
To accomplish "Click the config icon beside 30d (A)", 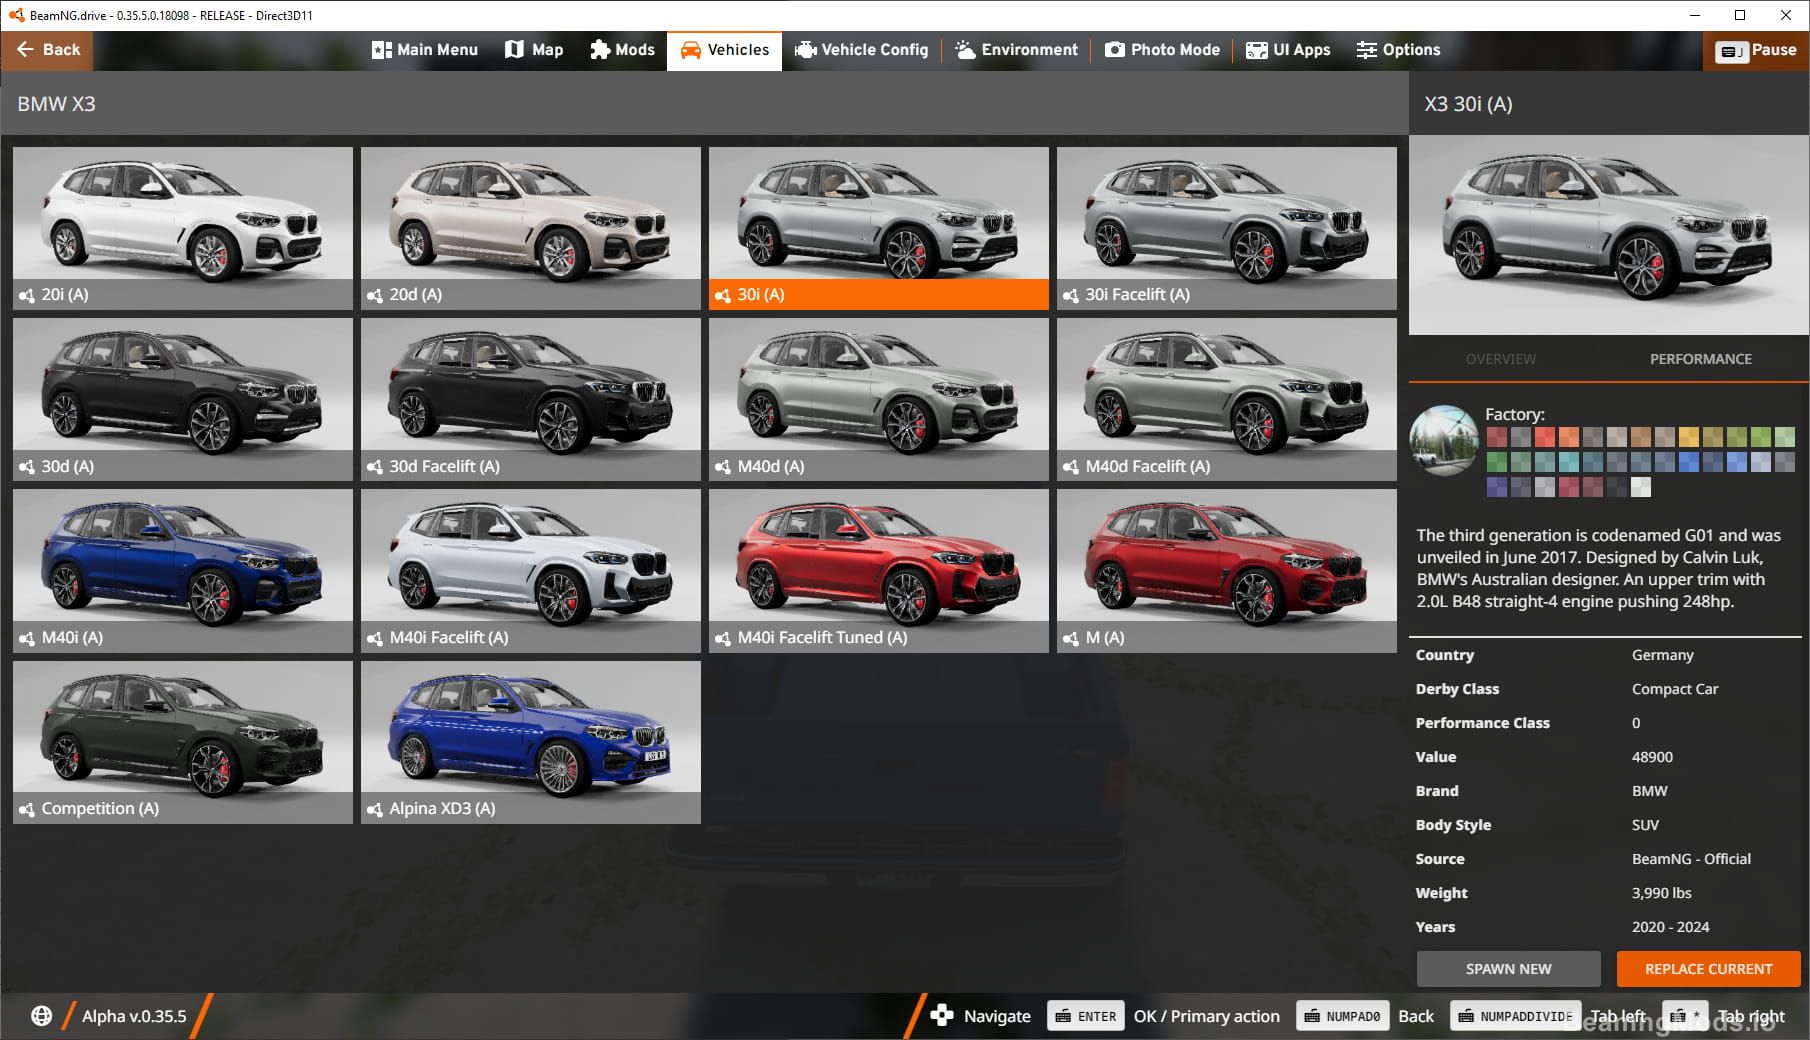I will tap(27, 467).
